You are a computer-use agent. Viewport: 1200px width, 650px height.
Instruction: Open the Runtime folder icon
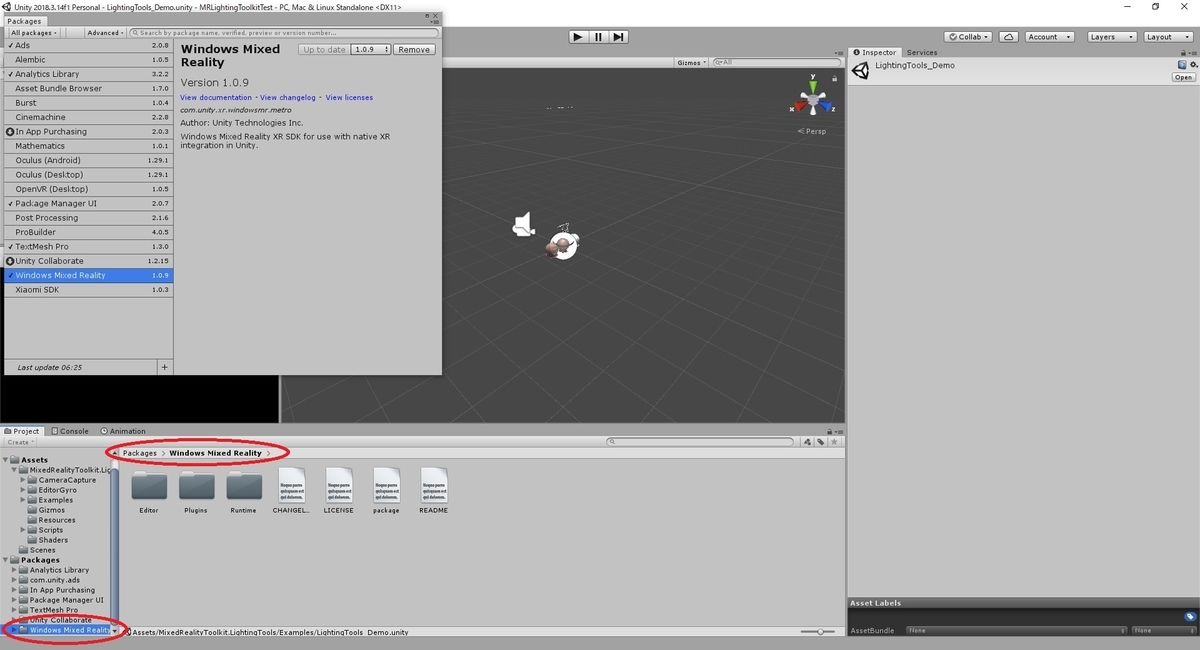[243, 485]
